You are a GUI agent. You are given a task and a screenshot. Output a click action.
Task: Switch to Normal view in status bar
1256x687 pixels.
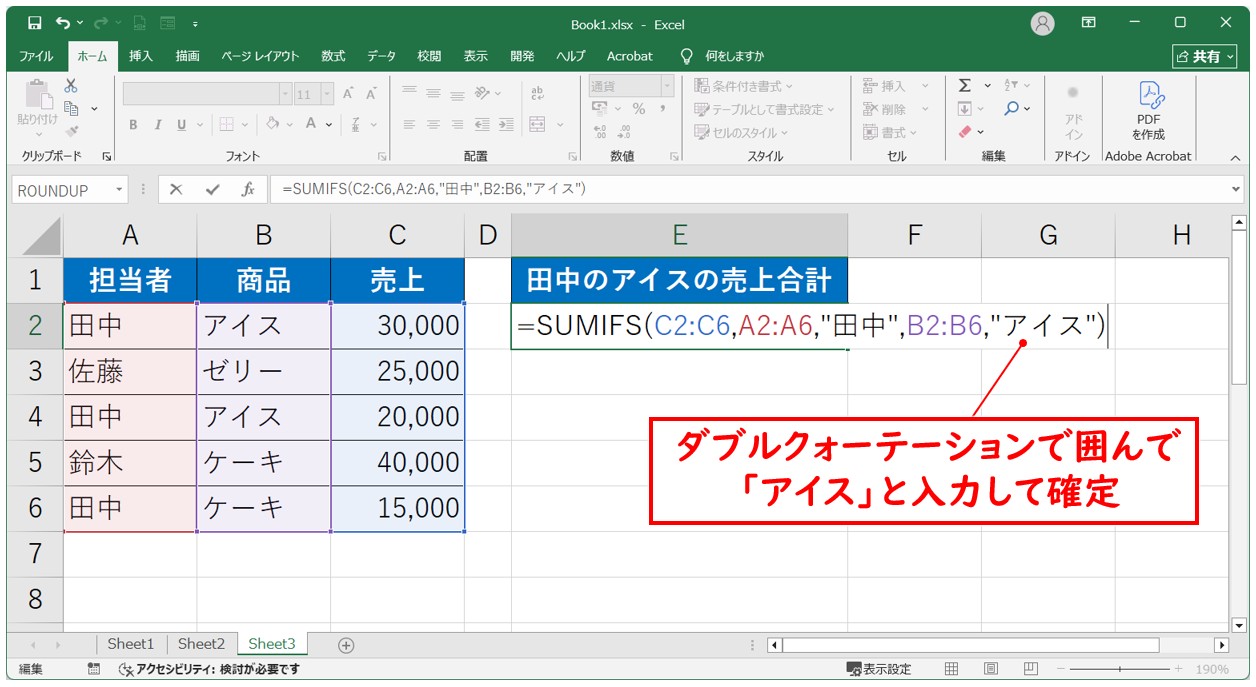[x=952, y=669]
